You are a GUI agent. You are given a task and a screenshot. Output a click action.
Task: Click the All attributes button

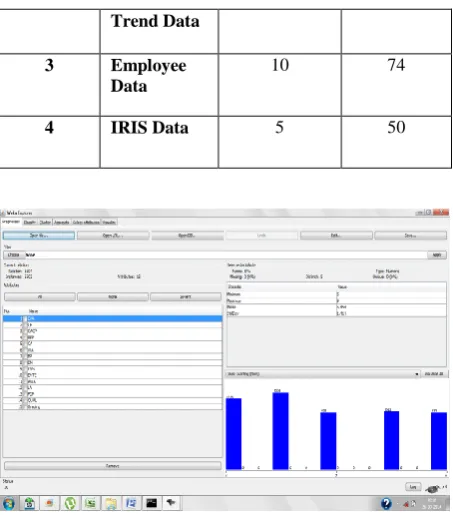pyautogui.click(x=40, y=297)
